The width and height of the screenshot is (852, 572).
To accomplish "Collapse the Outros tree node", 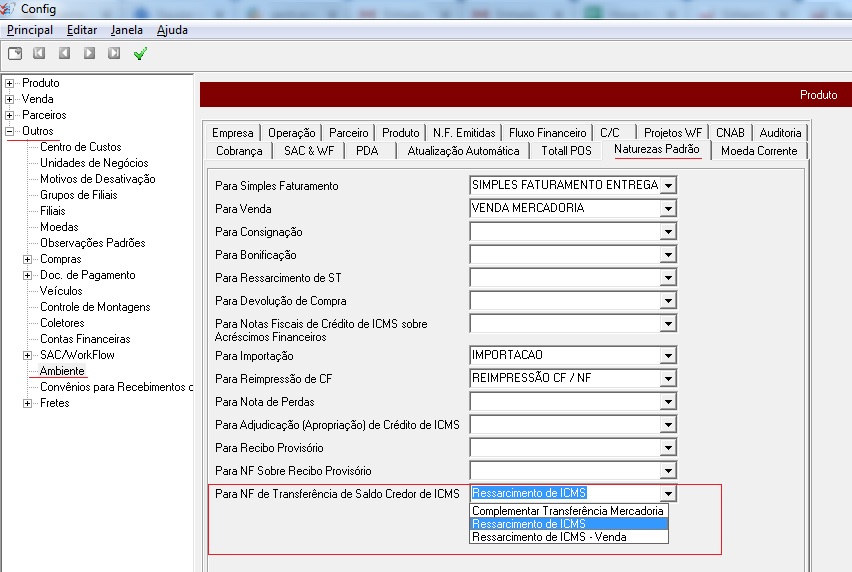I will pos(10,131).
